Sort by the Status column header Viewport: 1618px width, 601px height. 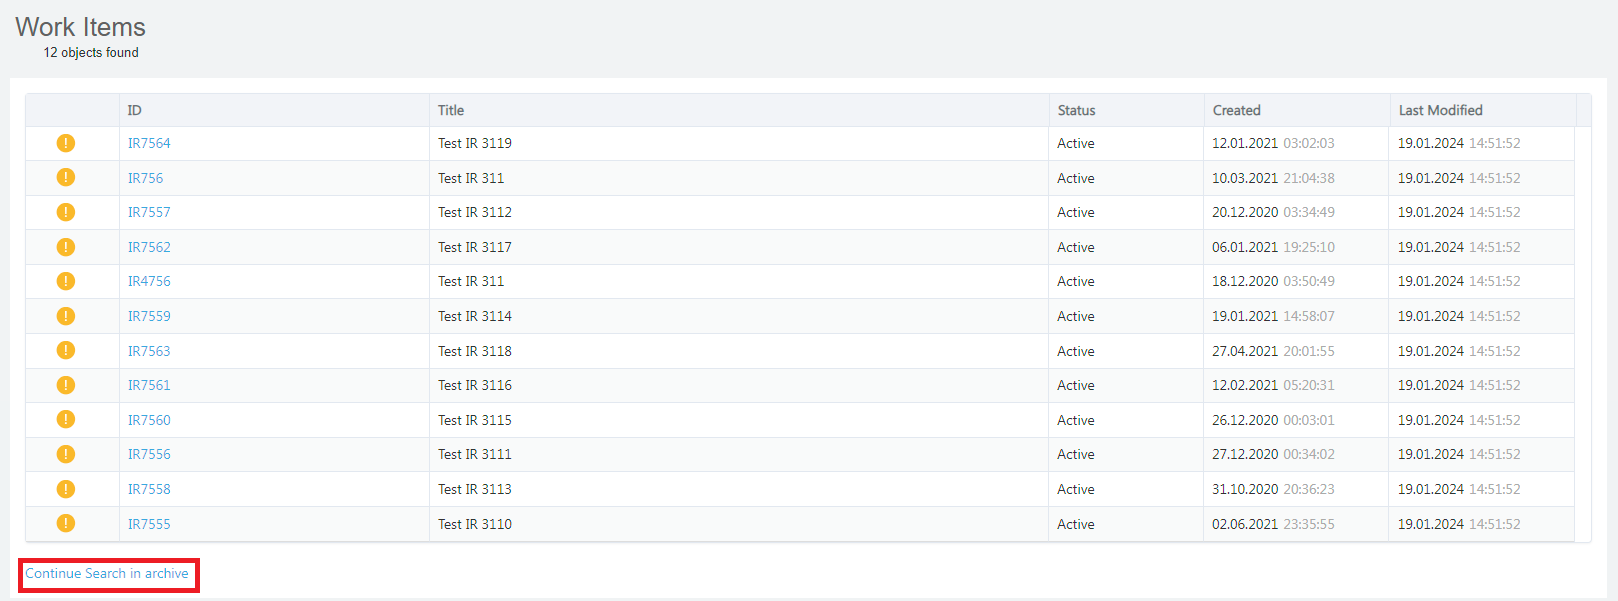[x=1077, y=110]
